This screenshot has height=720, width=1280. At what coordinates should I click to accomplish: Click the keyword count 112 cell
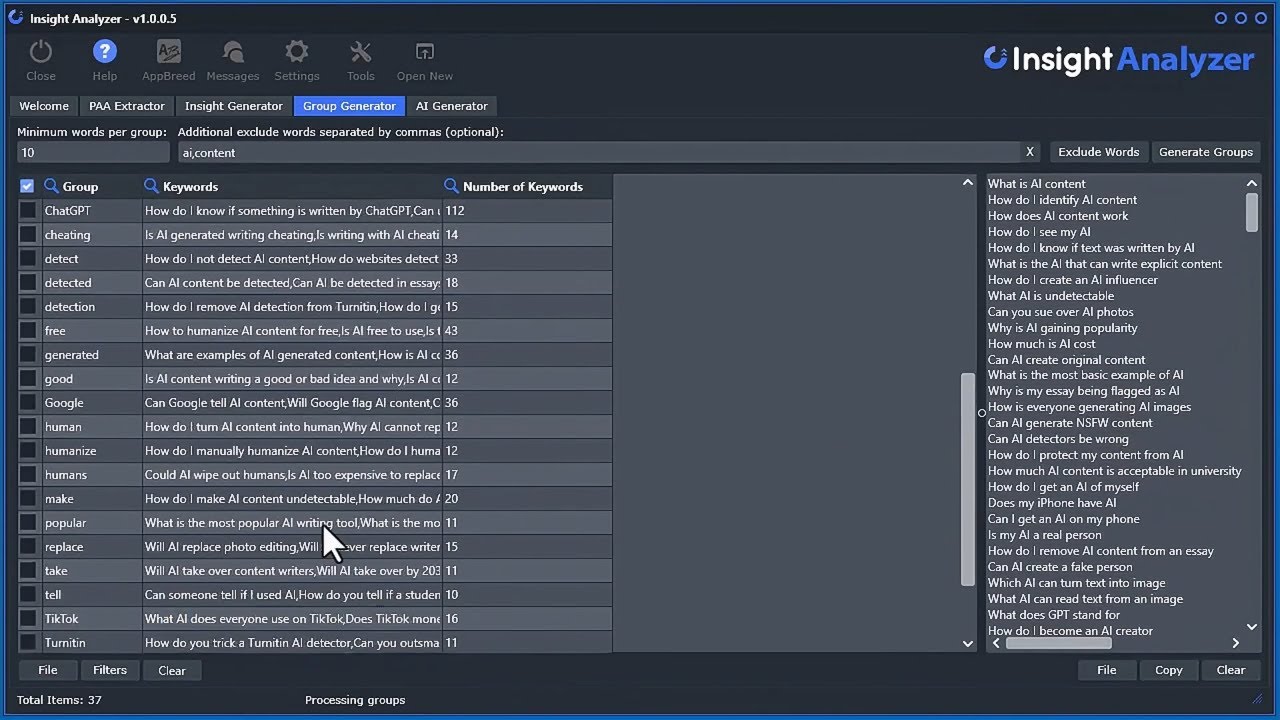527,211
